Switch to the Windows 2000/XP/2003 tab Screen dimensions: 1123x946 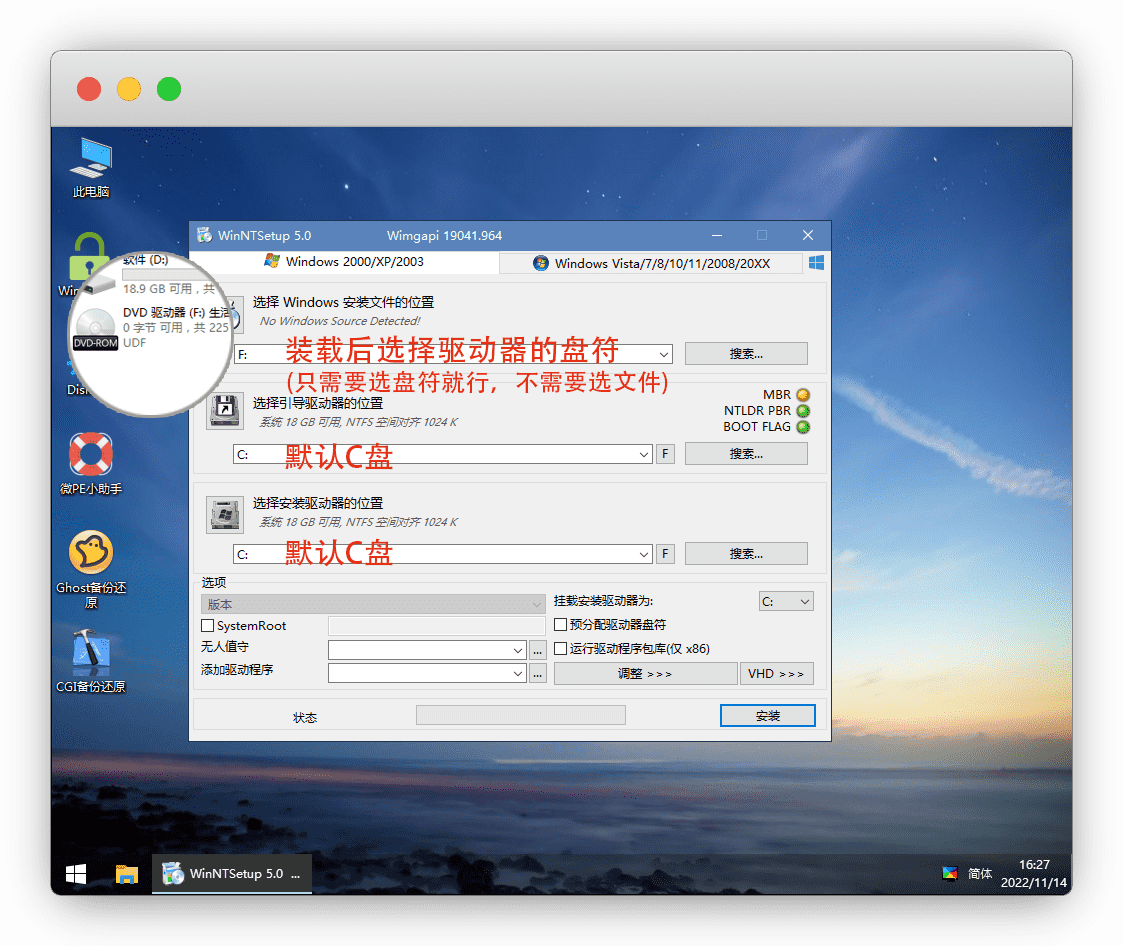(344, 262)
